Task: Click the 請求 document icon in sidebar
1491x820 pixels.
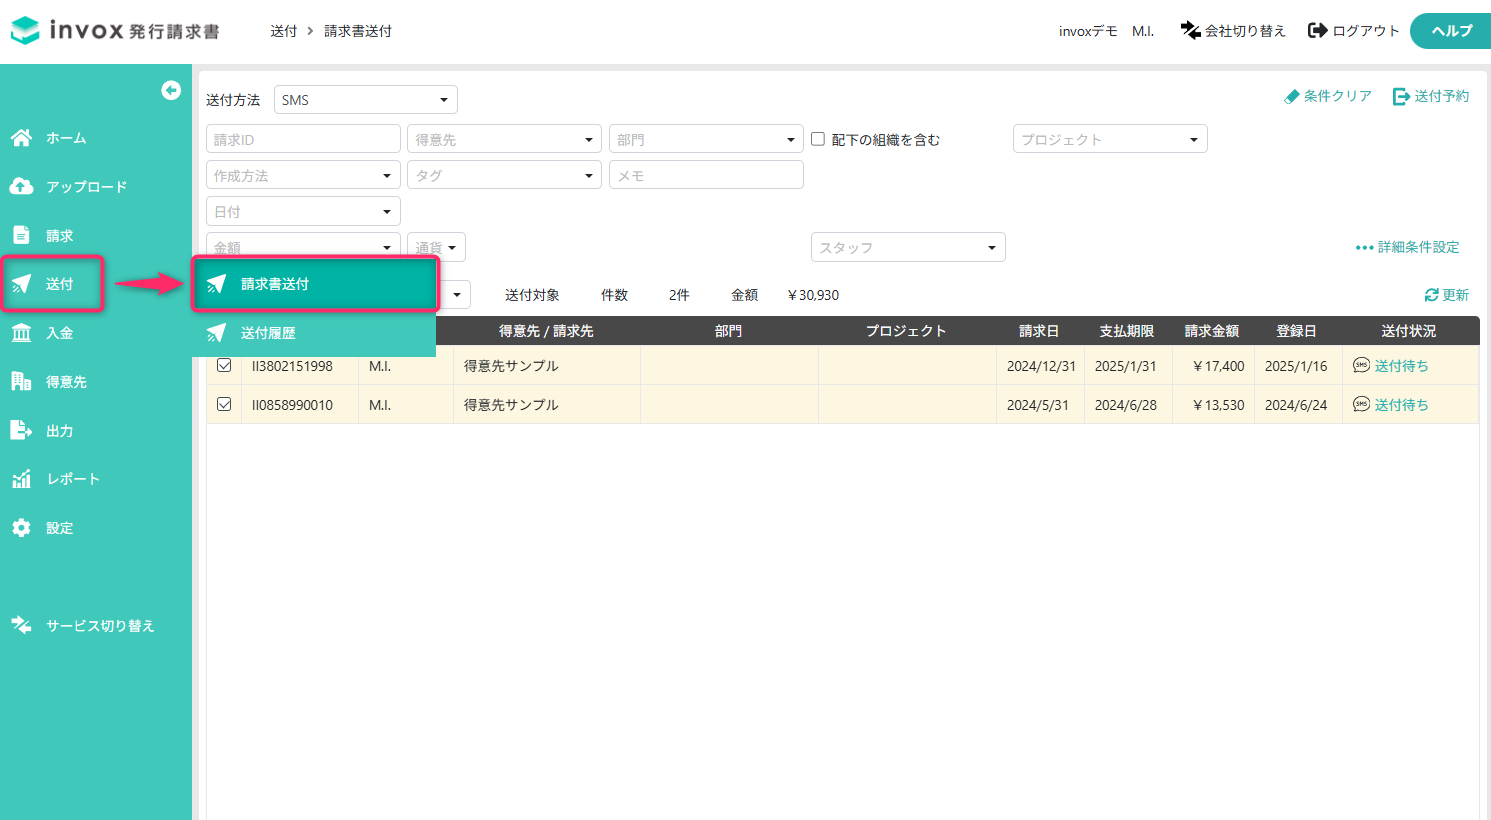Action: pos(21,235)
